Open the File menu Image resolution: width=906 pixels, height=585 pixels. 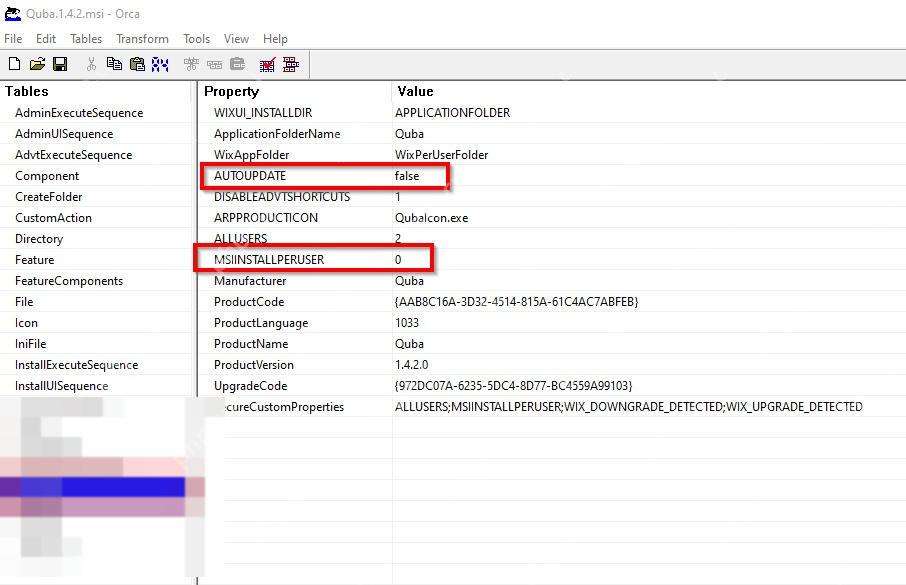13,39
